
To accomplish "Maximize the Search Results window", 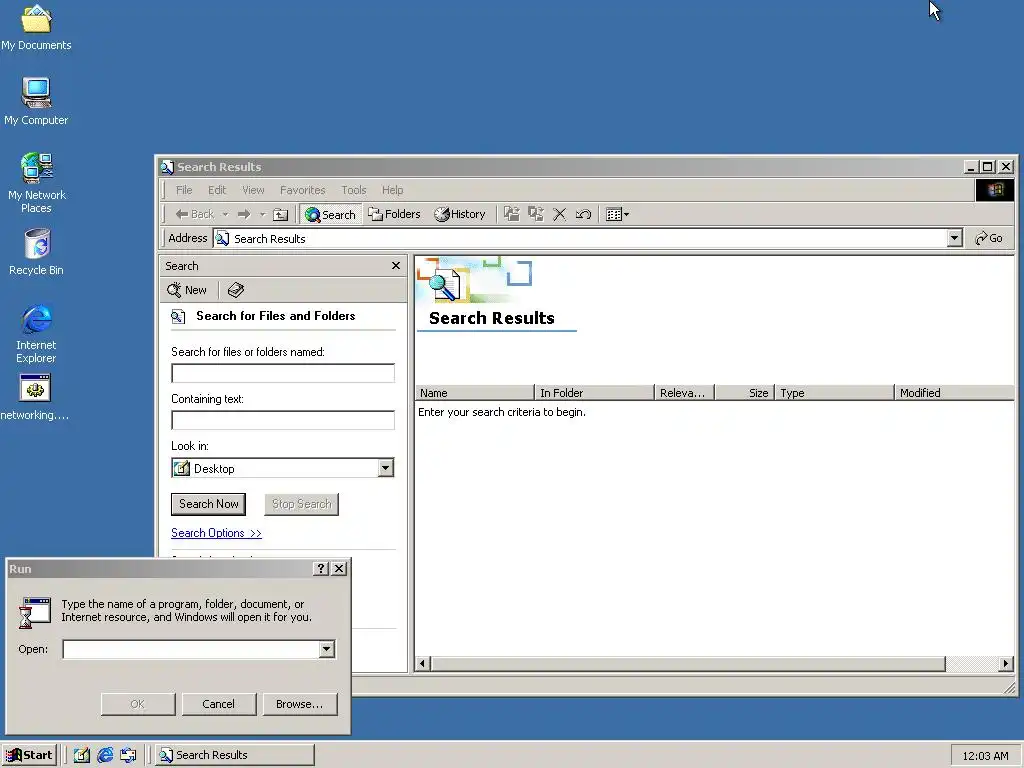I will pyautogui.click(x=987, y=167).
